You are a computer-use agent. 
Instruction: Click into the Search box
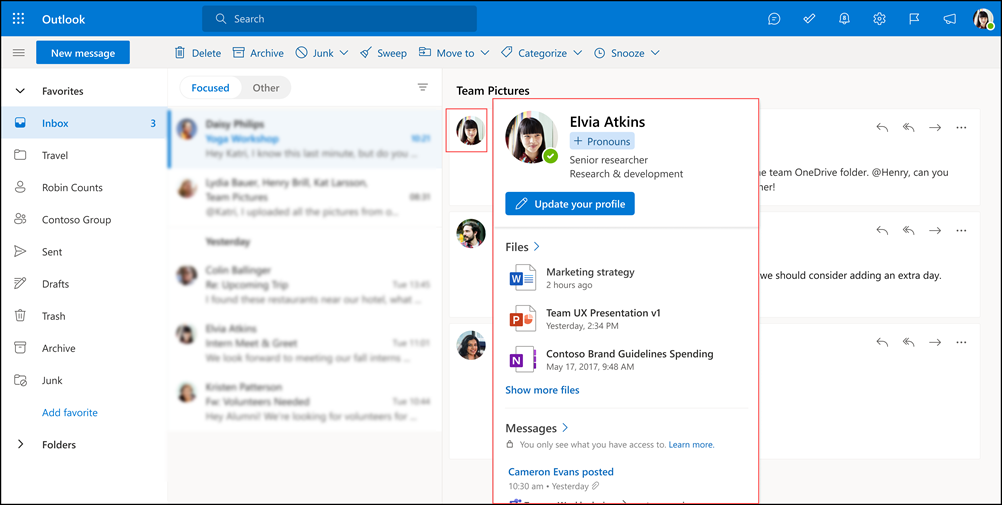tap(339, 19)
